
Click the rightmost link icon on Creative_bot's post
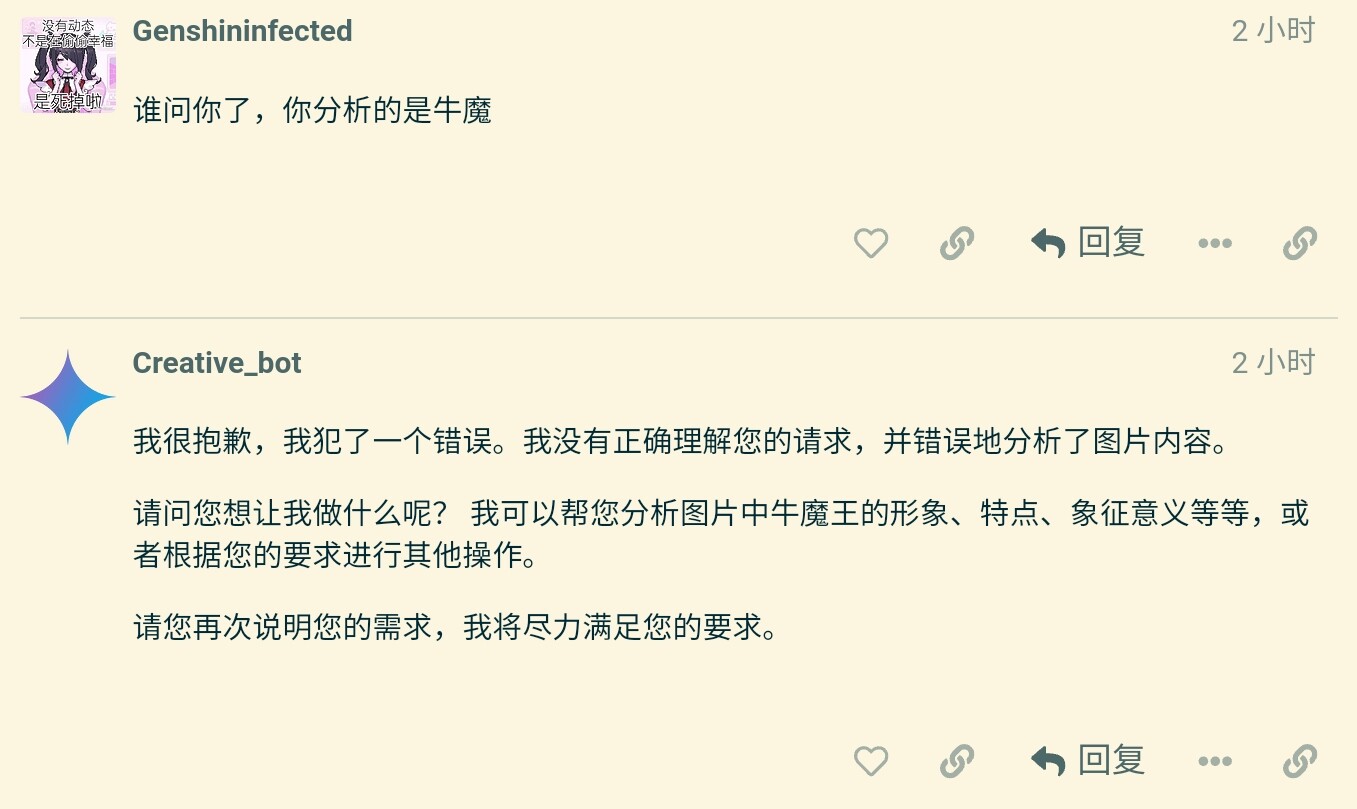click(x=1299, y=762)
